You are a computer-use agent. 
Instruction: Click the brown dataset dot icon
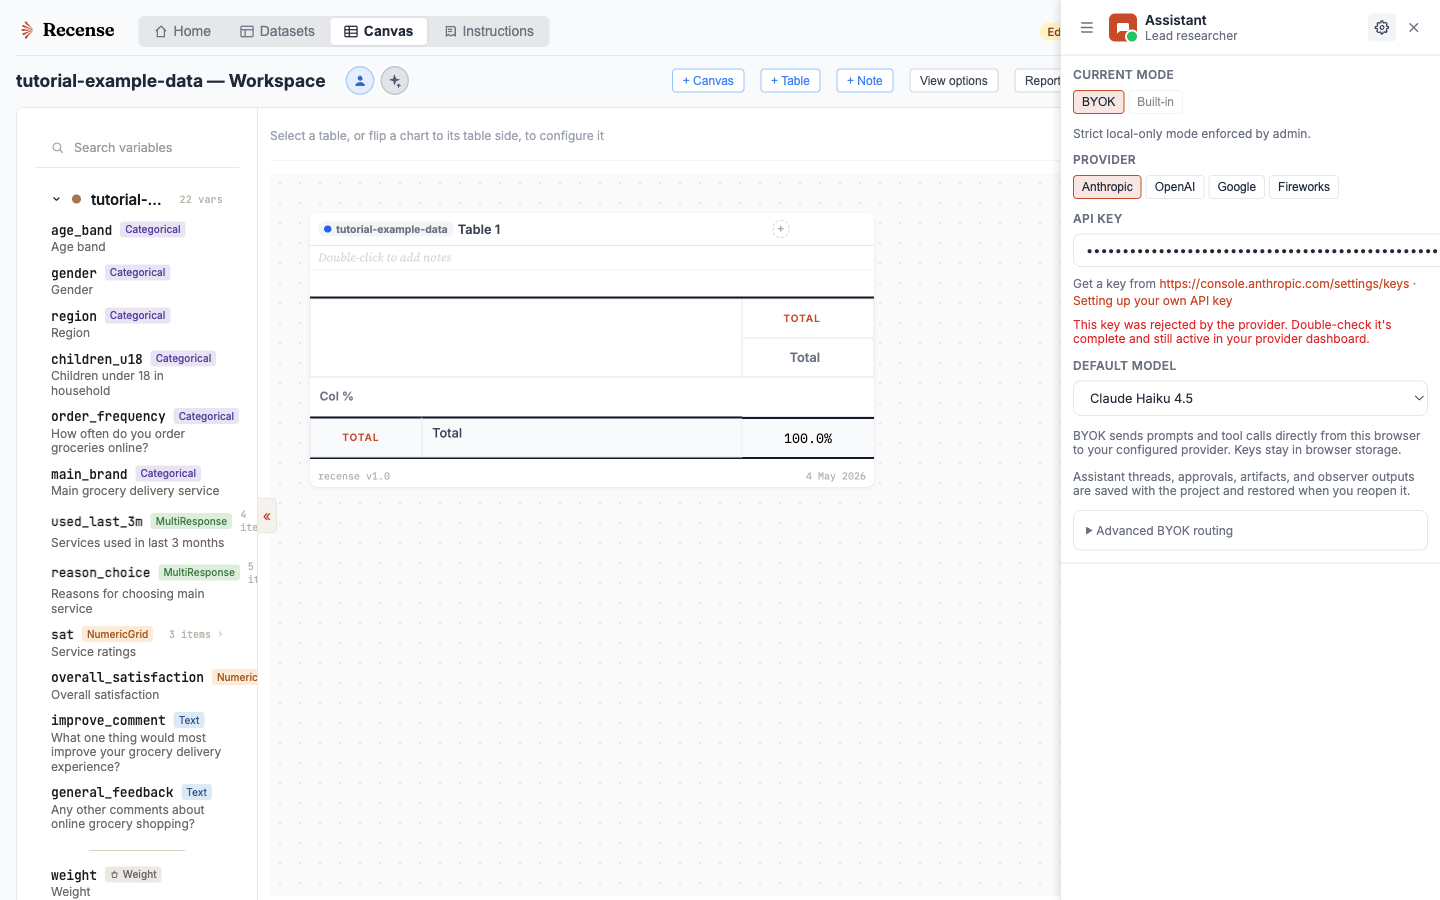click(76, 199)
